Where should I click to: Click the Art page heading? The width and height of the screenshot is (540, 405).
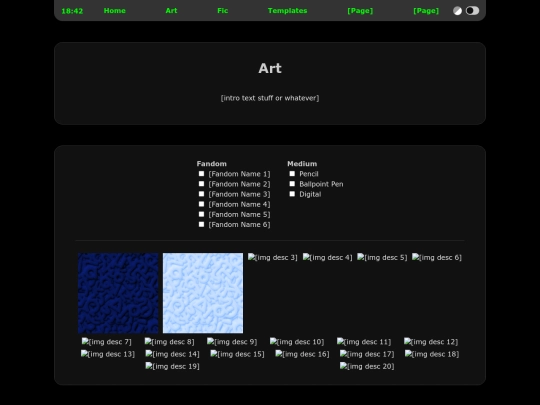tap(270, 68)
